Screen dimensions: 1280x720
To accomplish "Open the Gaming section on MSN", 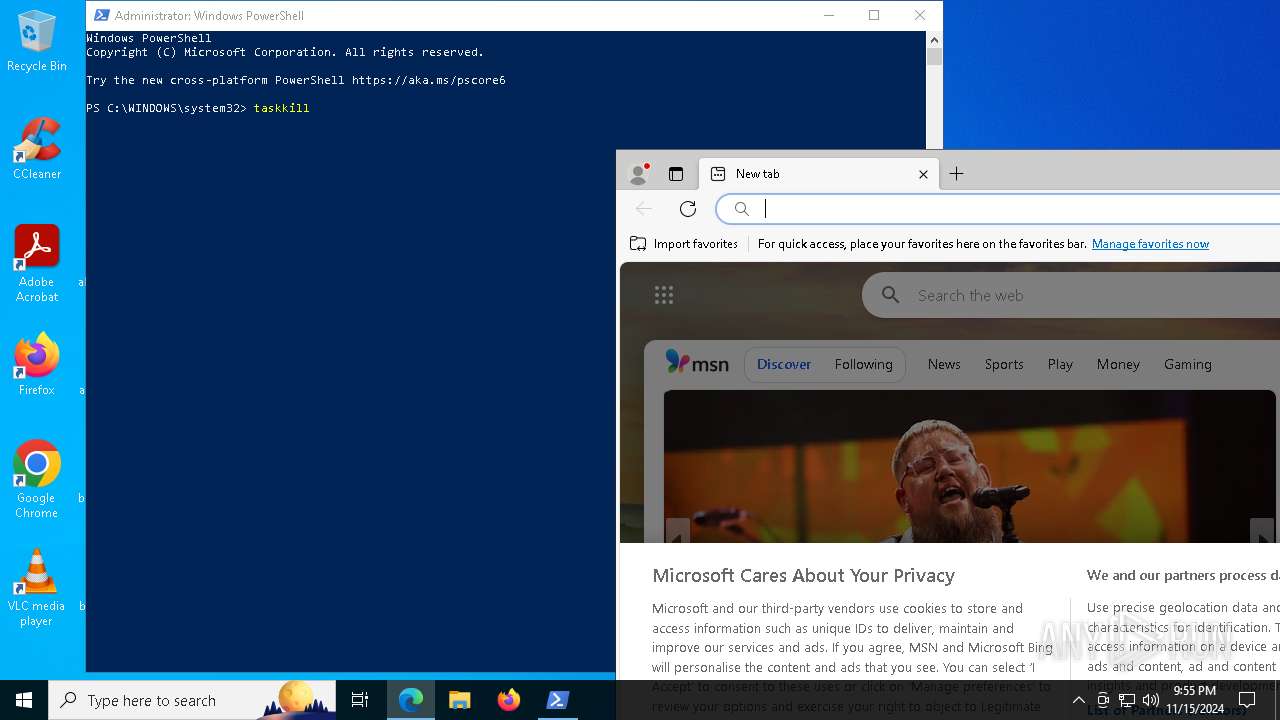I will 1188,364.
